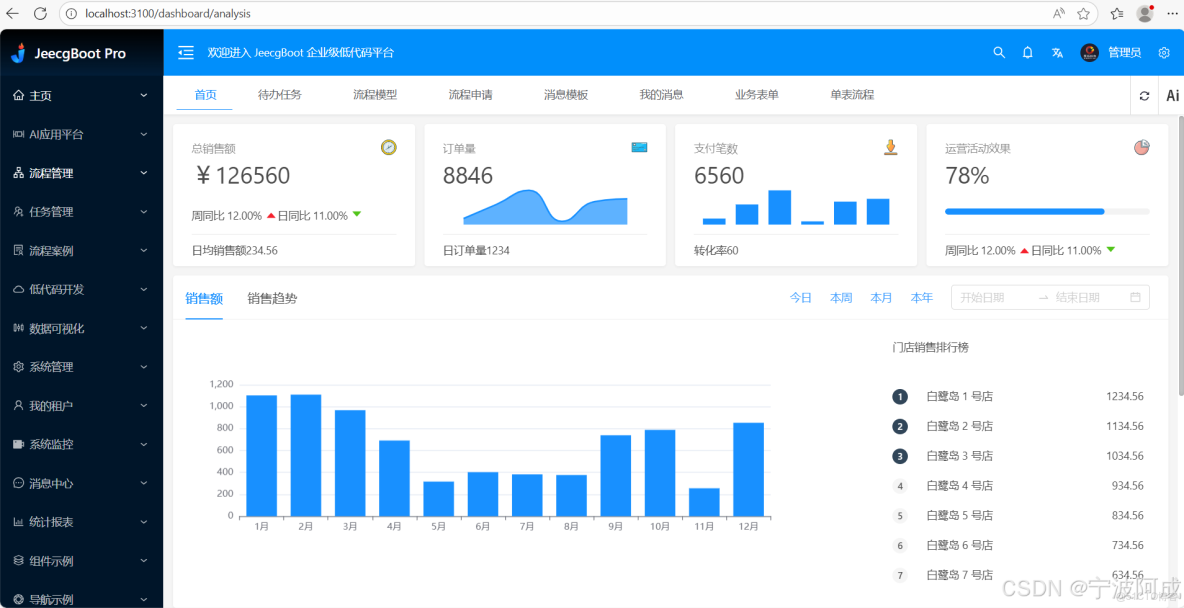The height and width of the screenshot is (608, 1184).
Task: Click the clock icon on 总销售额 card
Action: tap(390, 146)
